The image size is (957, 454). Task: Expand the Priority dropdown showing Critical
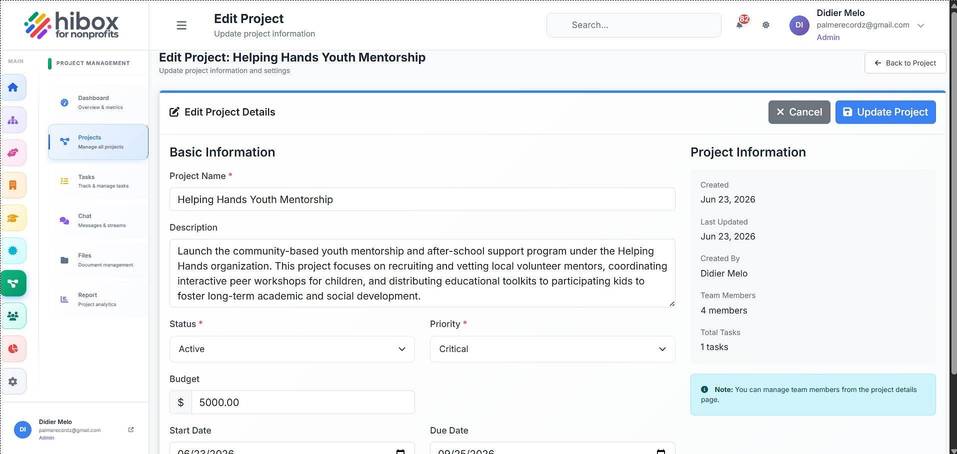point(552,349)
